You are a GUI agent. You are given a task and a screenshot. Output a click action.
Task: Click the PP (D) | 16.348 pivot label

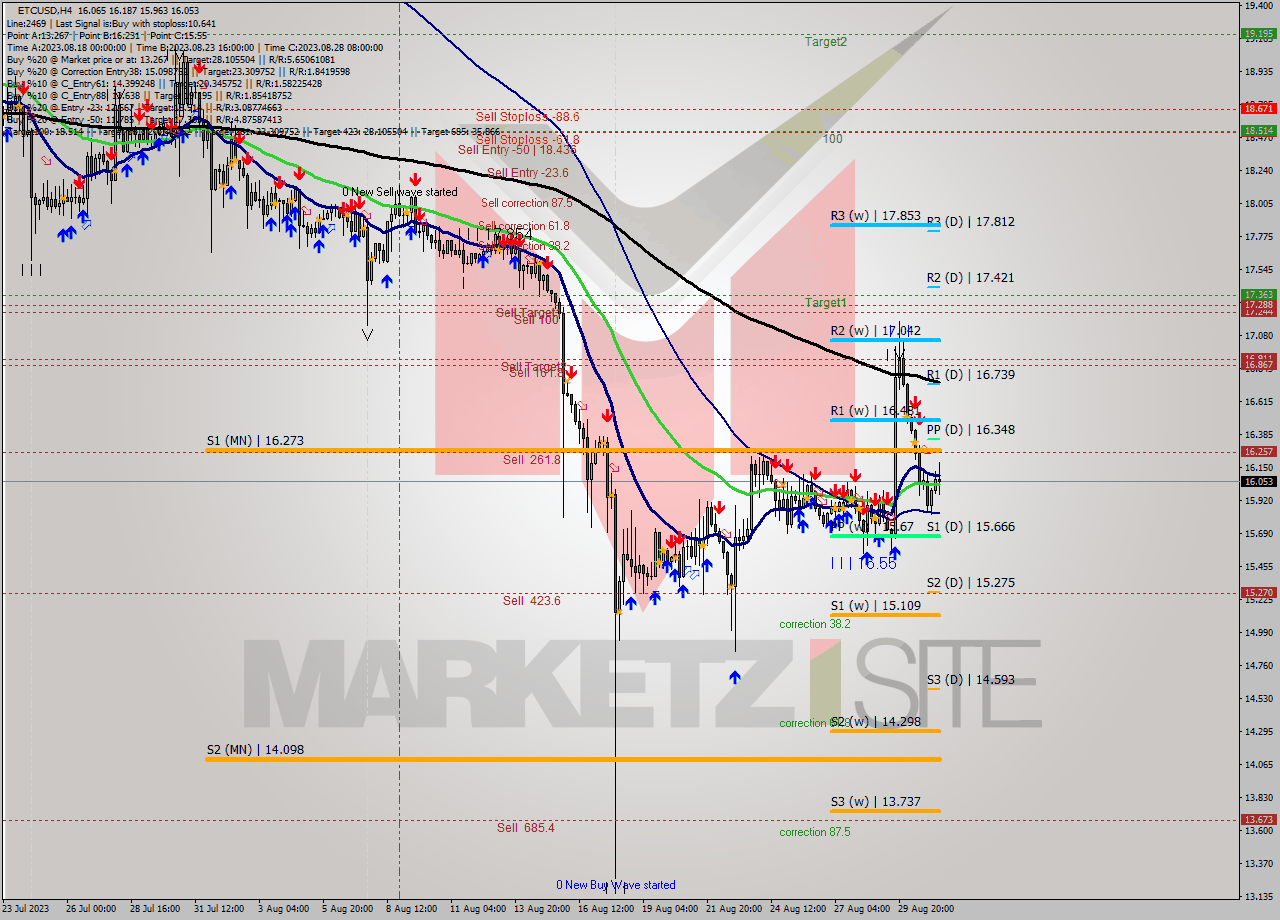click(970, 430)
